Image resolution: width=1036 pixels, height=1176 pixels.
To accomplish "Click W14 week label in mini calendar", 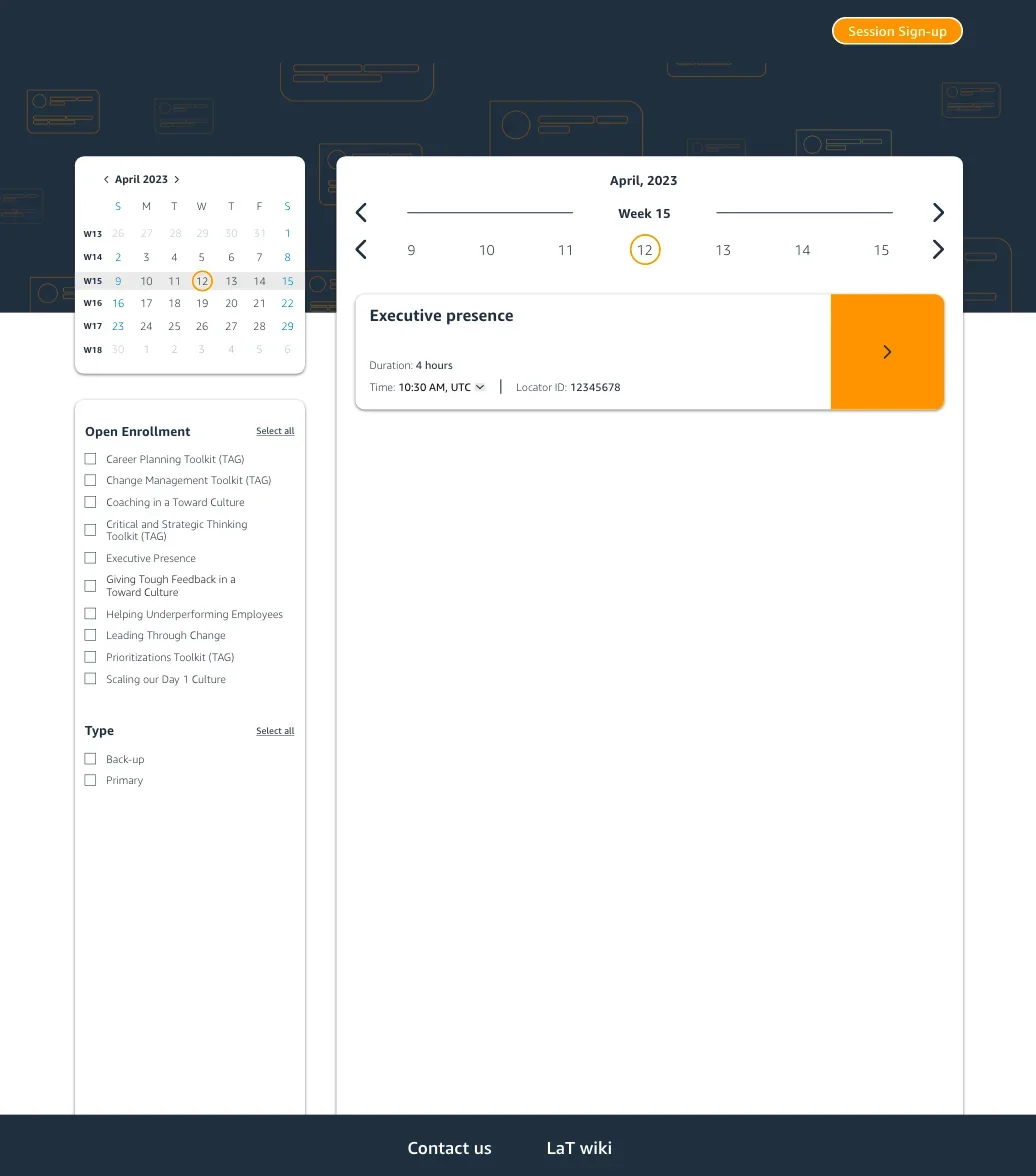I will click(x=92, y=257).
